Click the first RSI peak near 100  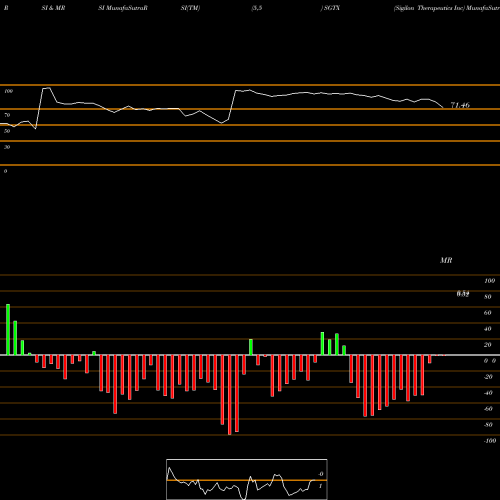(x=47, y=88)
